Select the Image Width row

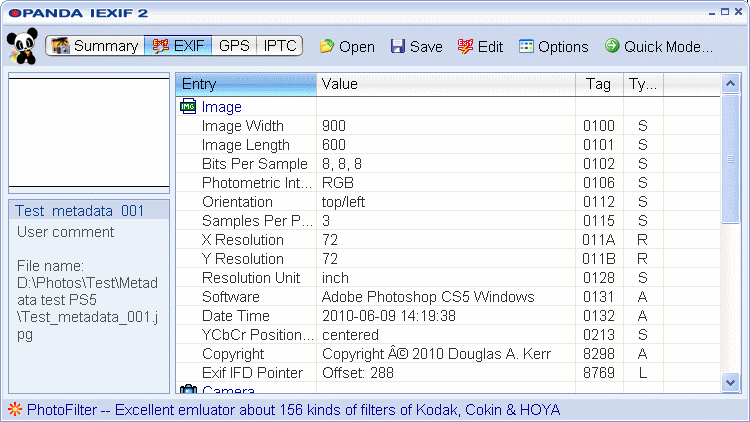pyautogui.click(x=448, y=126)
